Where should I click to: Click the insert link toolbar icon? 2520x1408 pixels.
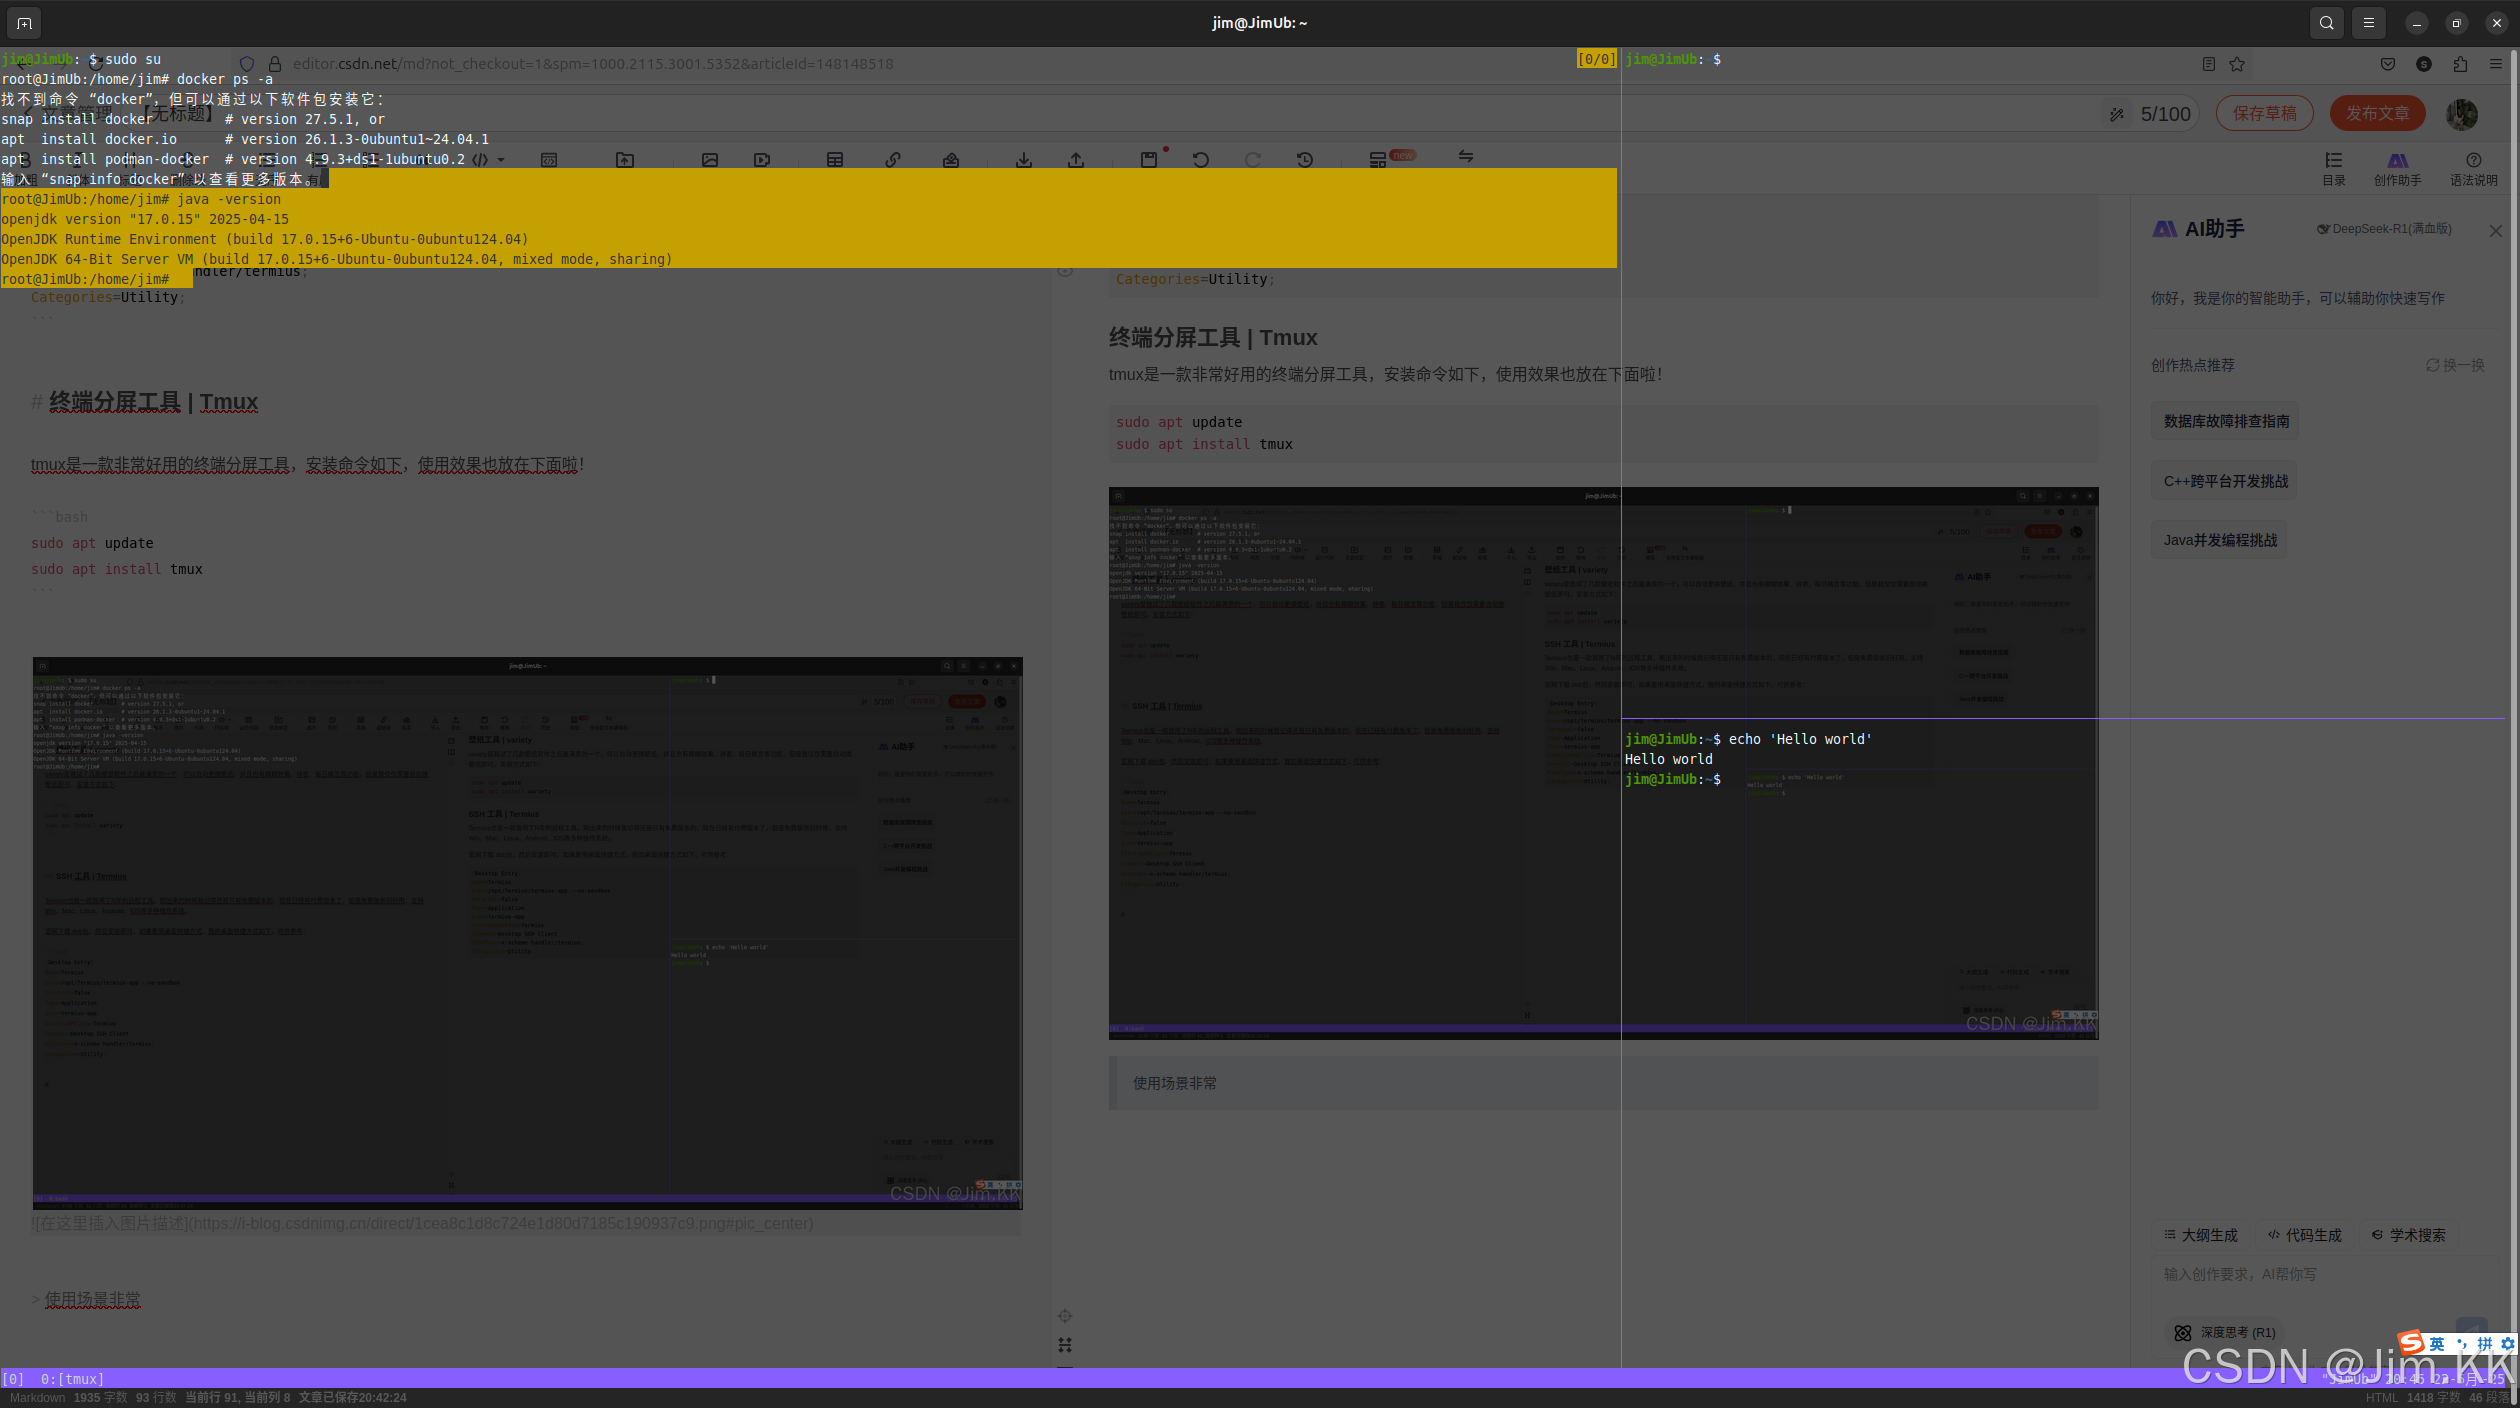892,160
